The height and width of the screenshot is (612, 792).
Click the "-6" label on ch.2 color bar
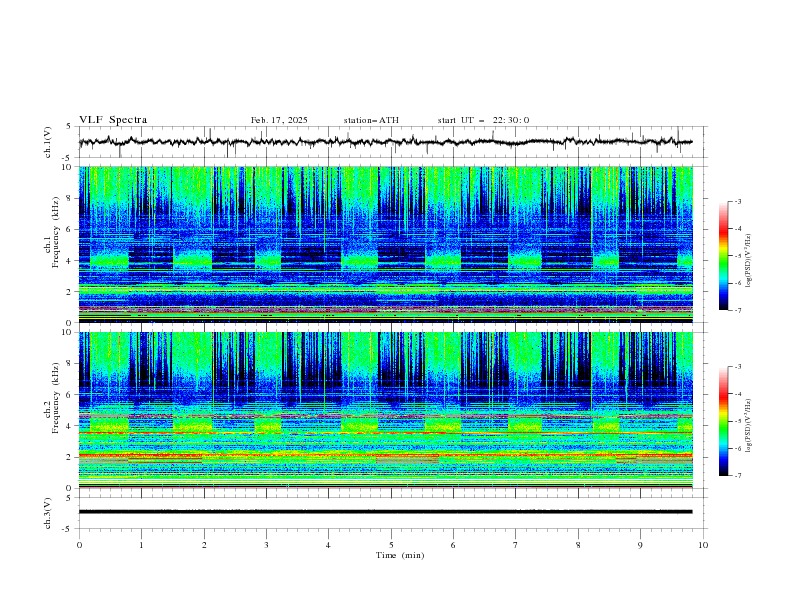[738, 448]
